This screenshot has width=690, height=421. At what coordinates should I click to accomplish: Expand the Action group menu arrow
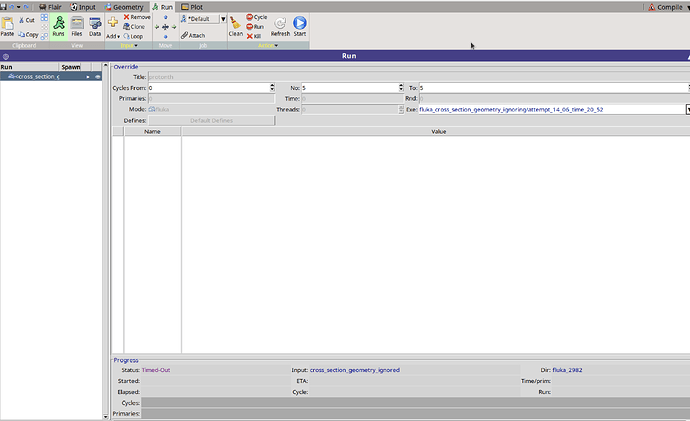tap(276, 46)
